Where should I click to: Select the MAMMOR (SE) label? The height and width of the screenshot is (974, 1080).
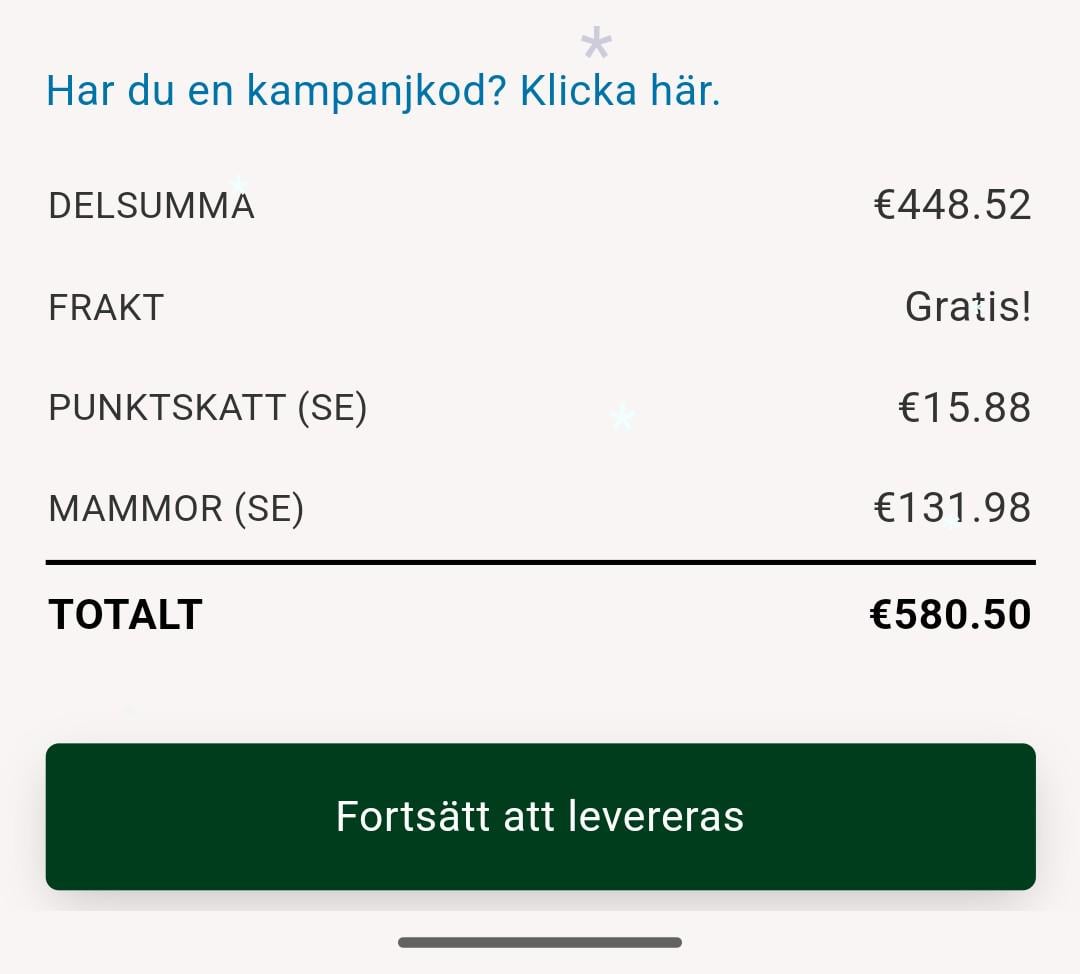pyautogui.click(x=176, y=509)
